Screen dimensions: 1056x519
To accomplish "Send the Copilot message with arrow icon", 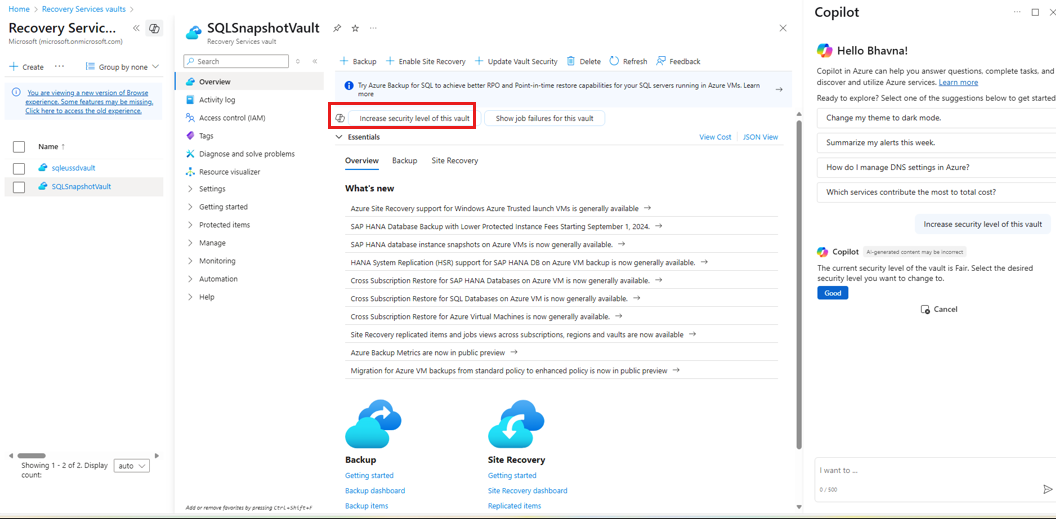I will (1047, 489).
